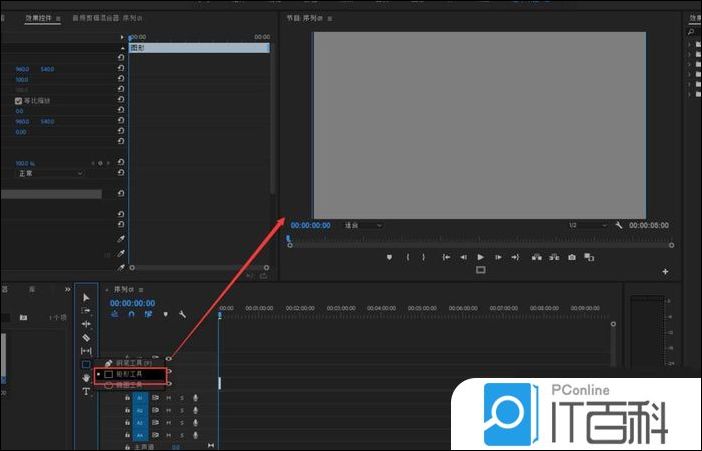The image size is (702, 451).
Task: Click Export Frame camera icon
Action: coord(572,257)
